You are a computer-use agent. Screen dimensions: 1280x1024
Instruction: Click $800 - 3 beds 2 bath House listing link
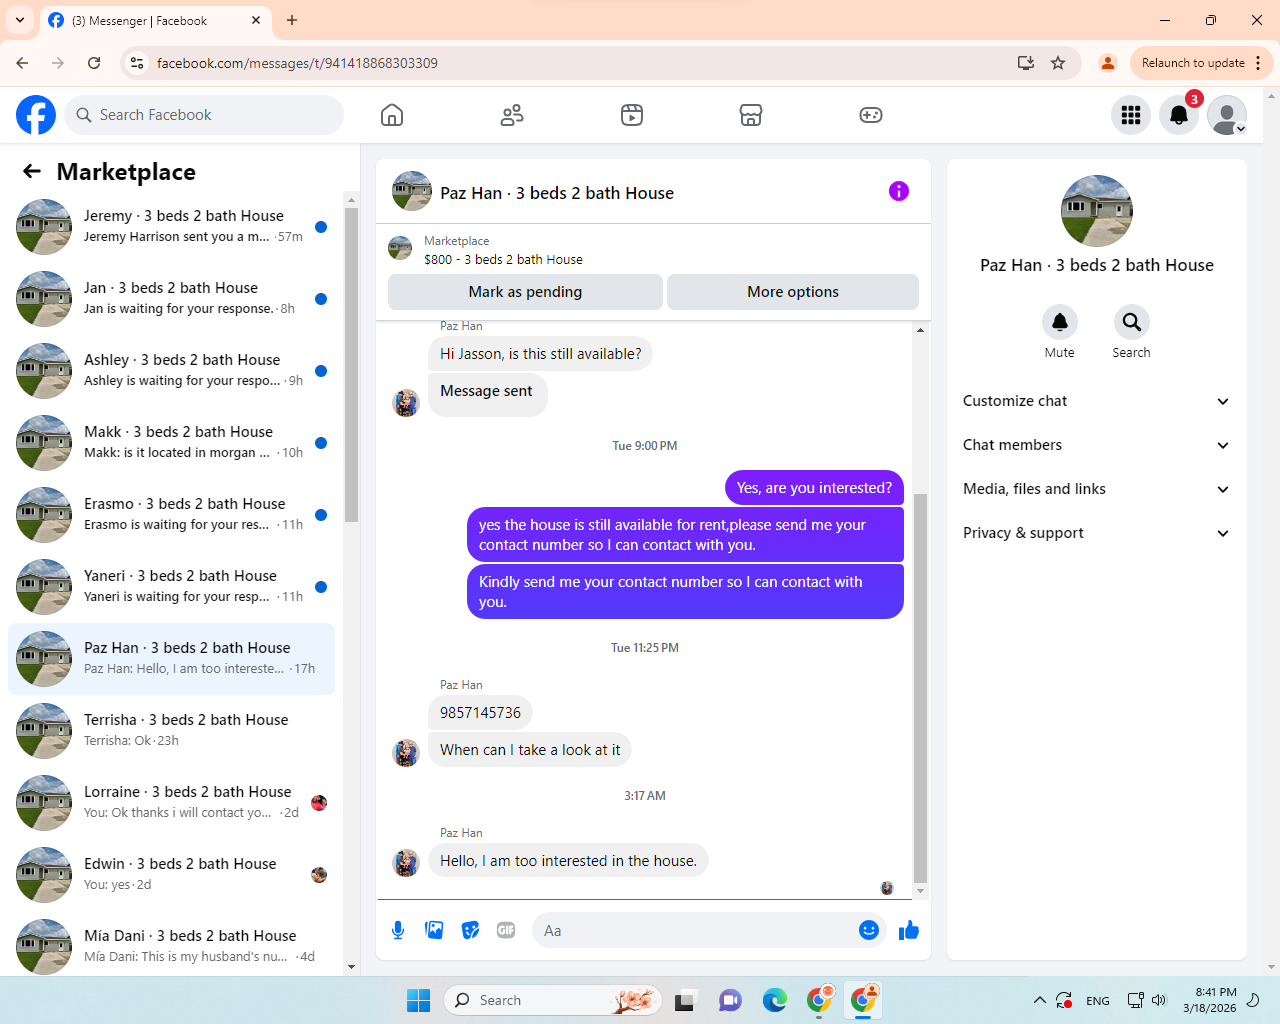click(503, 259)
